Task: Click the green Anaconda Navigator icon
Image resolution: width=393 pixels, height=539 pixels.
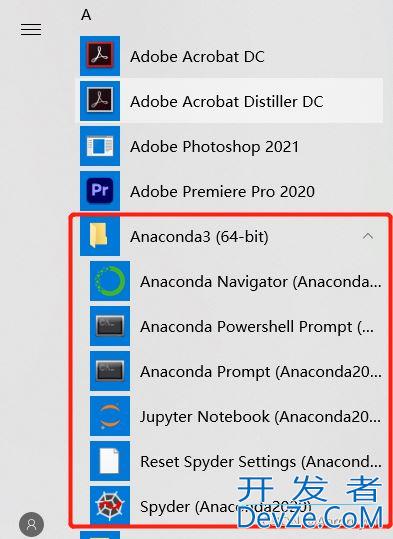Action: coord(110,281)
